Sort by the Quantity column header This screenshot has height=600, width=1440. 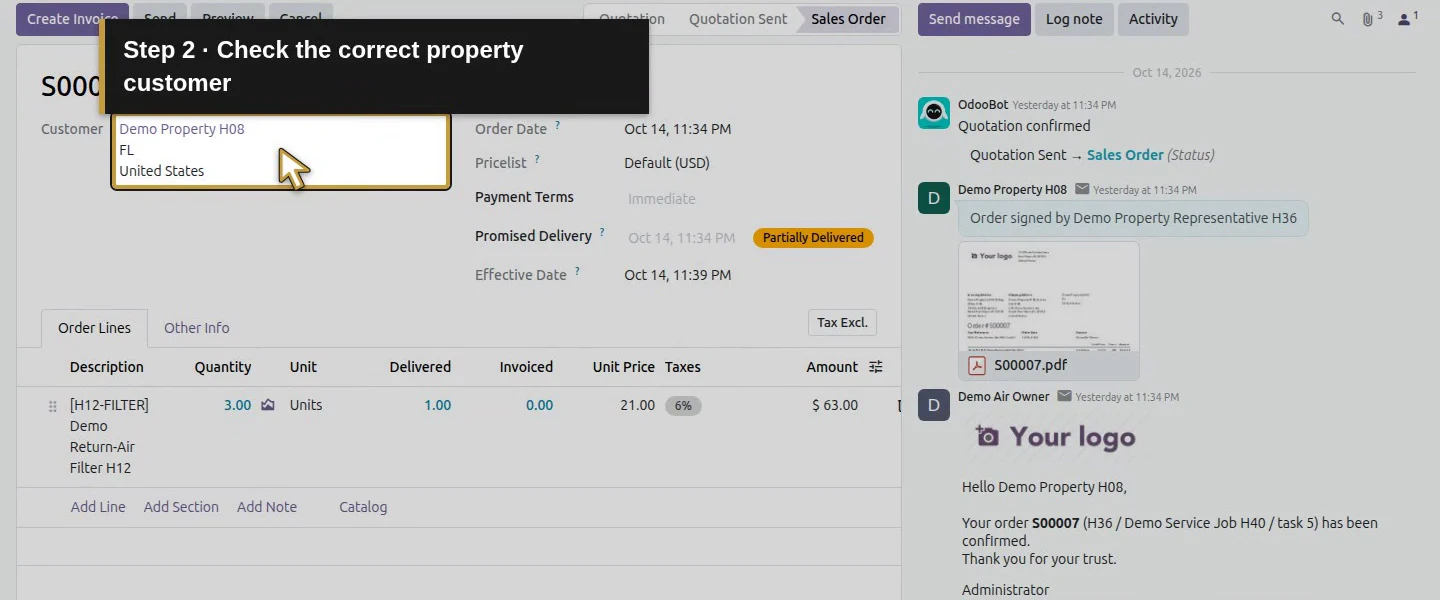[x=223, y=367]
